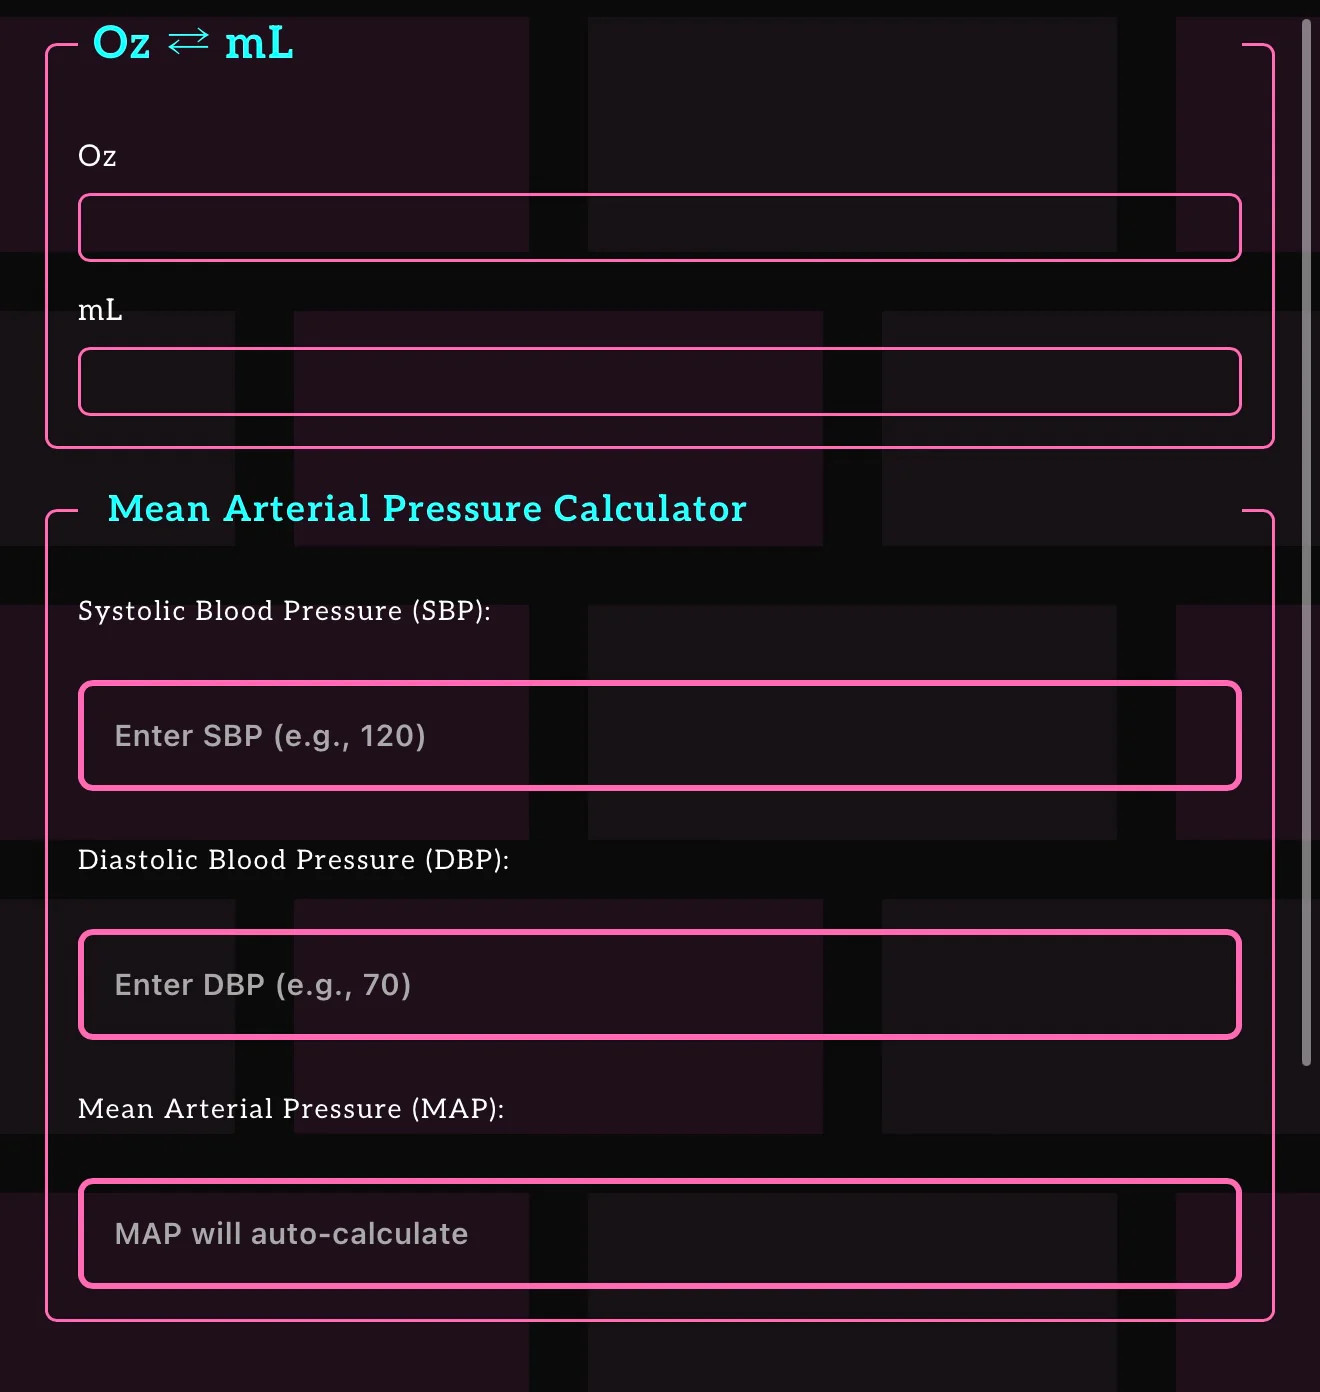
Task: Click the small Oz label above the first field
Action: coord(97,156)
